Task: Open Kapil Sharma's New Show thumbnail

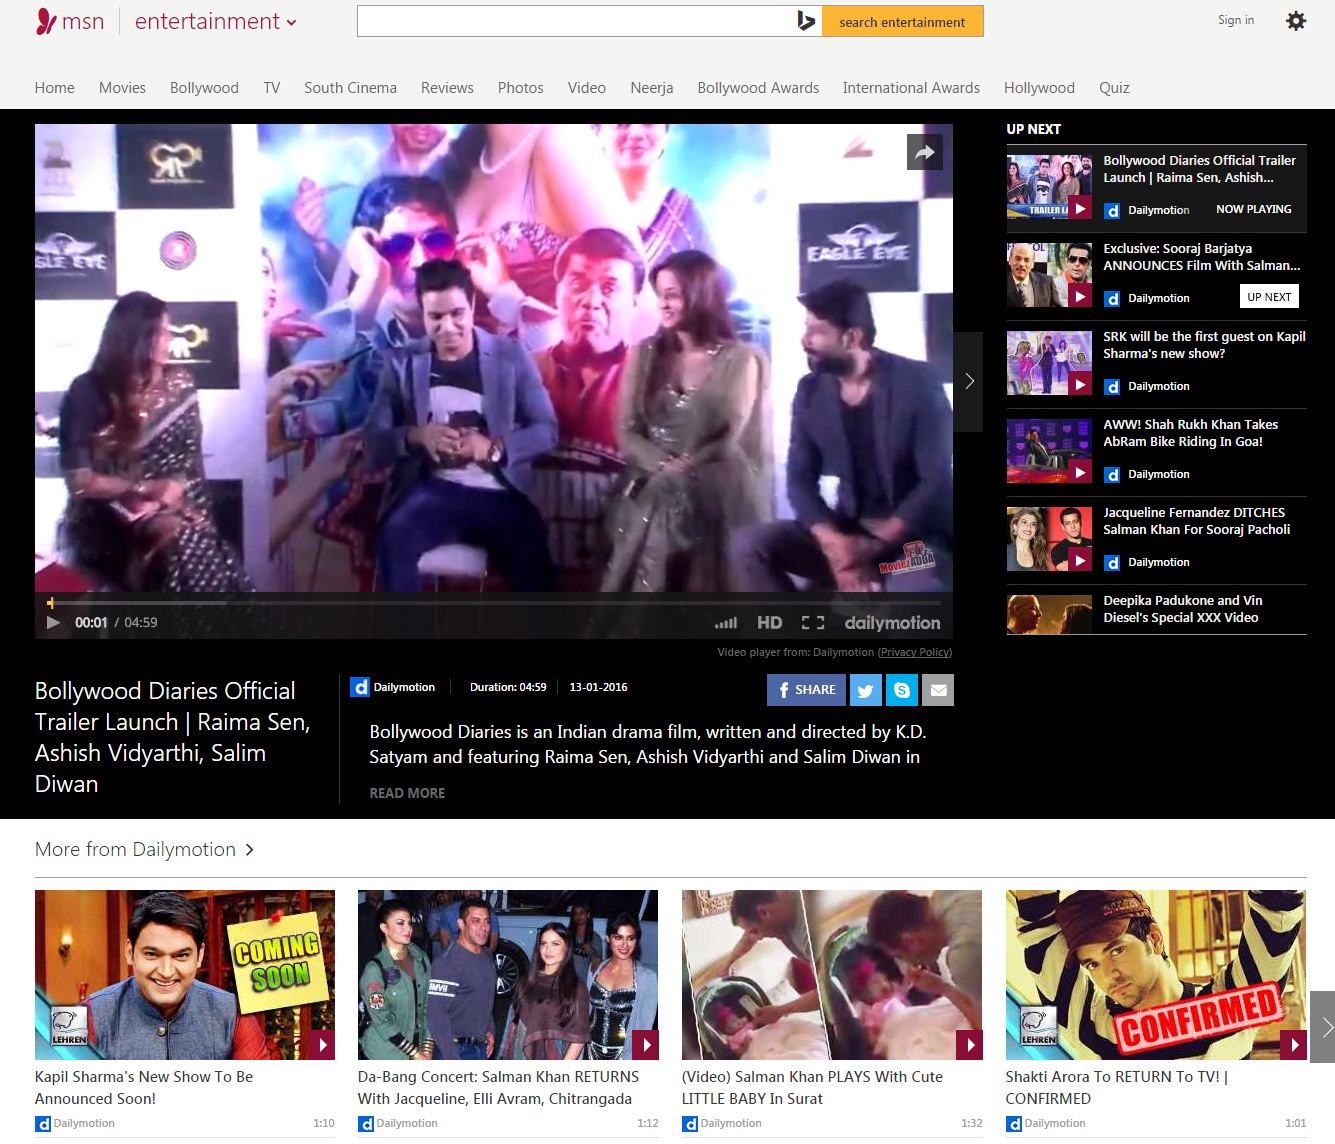Action: (x=185, y=974)
